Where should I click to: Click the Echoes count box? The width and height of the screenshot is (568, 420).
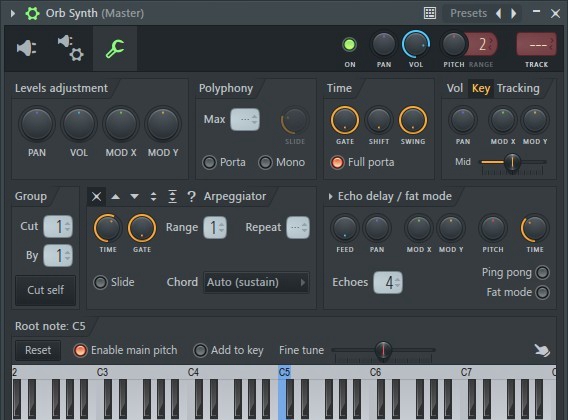[x=388, y=282]
